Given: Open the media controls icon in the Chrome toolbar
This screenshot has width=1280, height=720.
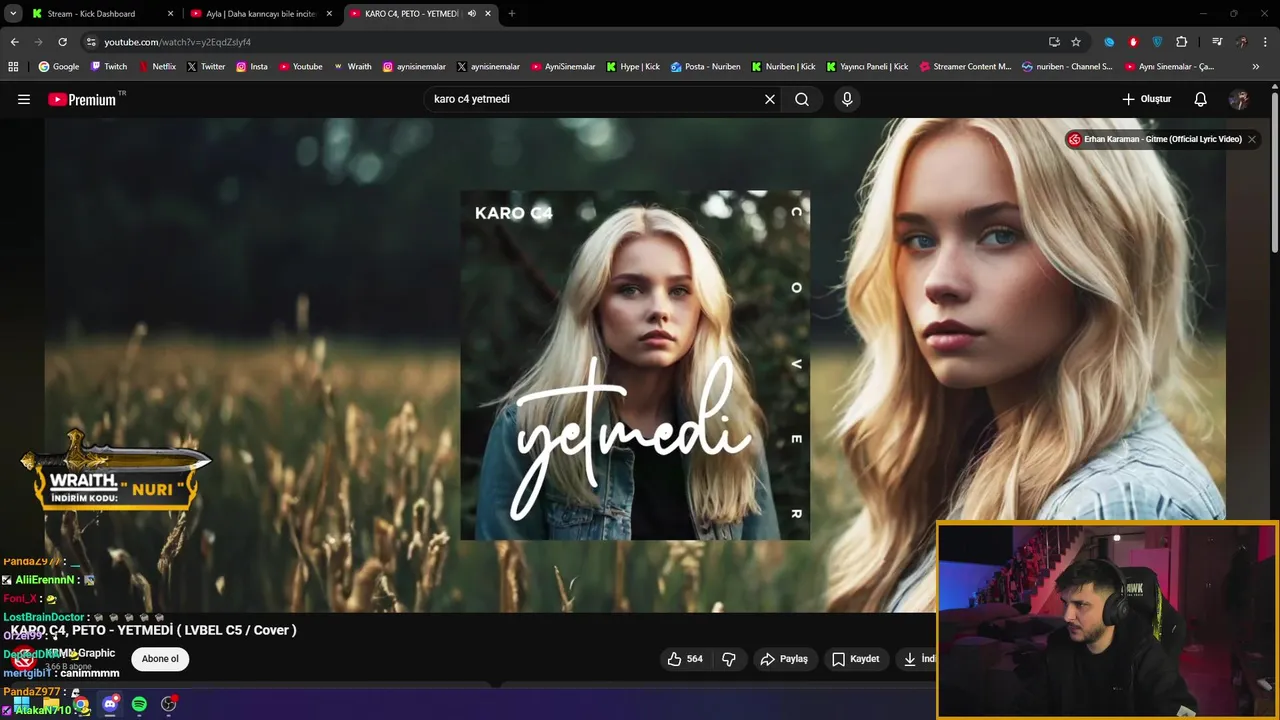Looking at the screenshot, I should click(x=1217, y=42).
